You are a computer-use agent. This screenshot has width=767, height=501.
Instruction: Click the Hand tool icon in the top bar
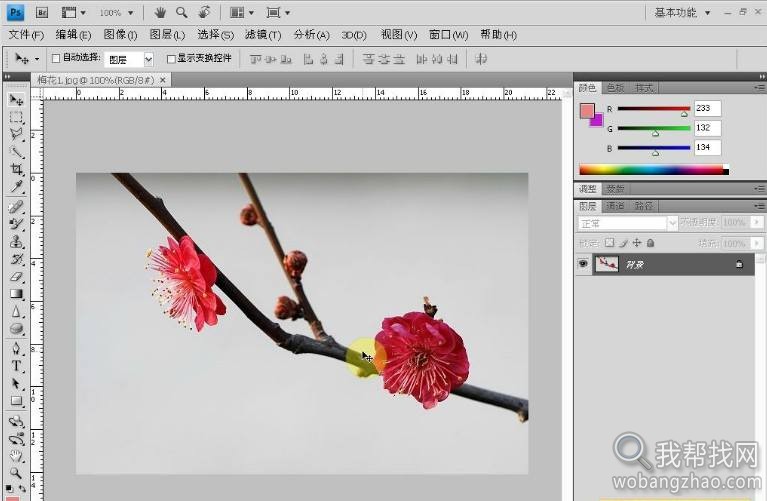[x=159, y=12]
